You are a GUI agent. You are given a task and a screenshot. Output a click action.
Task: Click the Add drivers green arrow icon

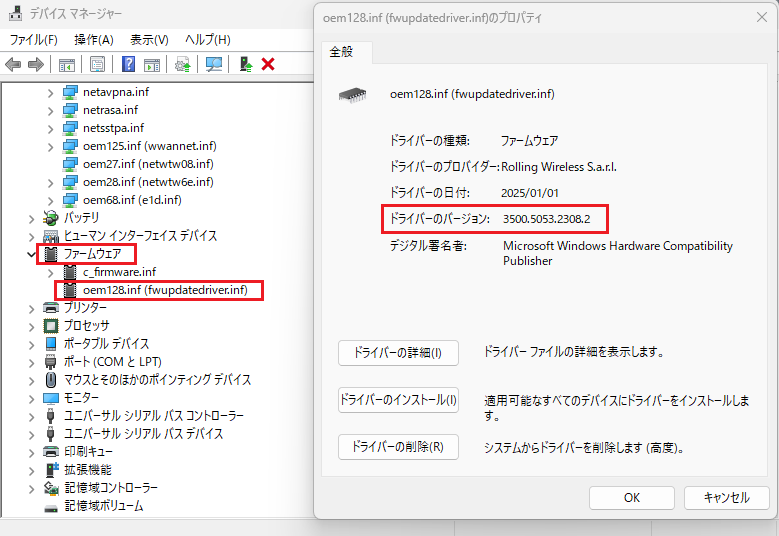coord(246,65)
